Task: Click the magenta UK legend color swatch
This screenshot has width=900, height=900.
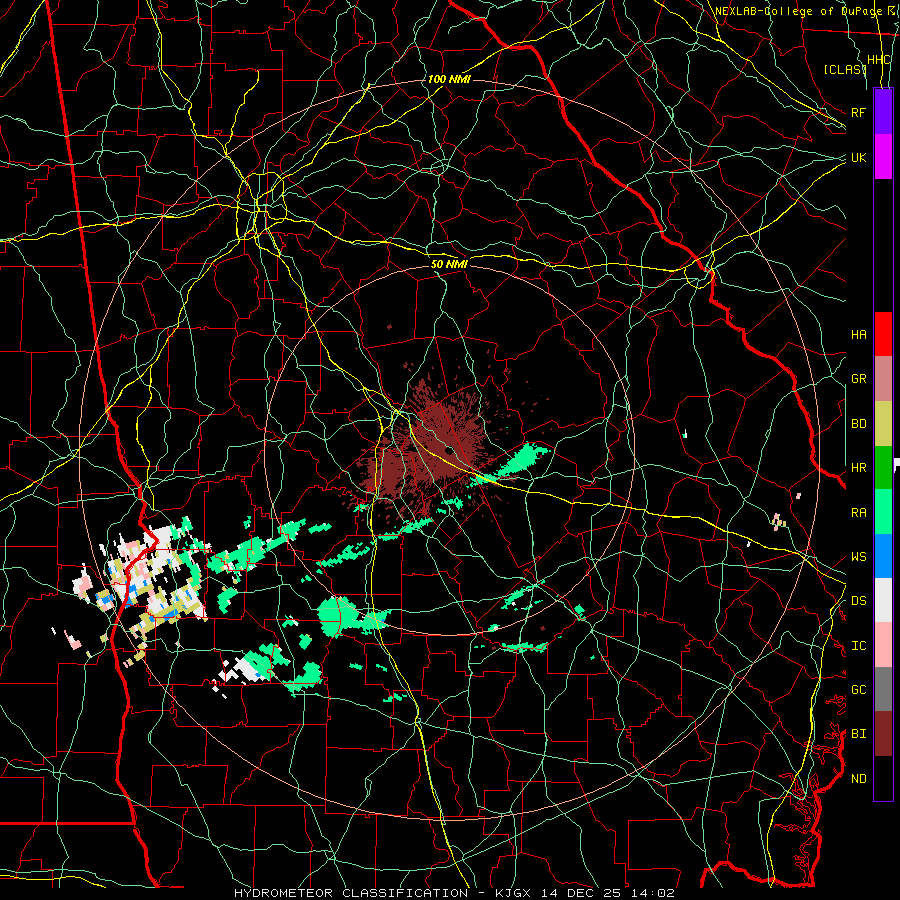Action: 883,157
